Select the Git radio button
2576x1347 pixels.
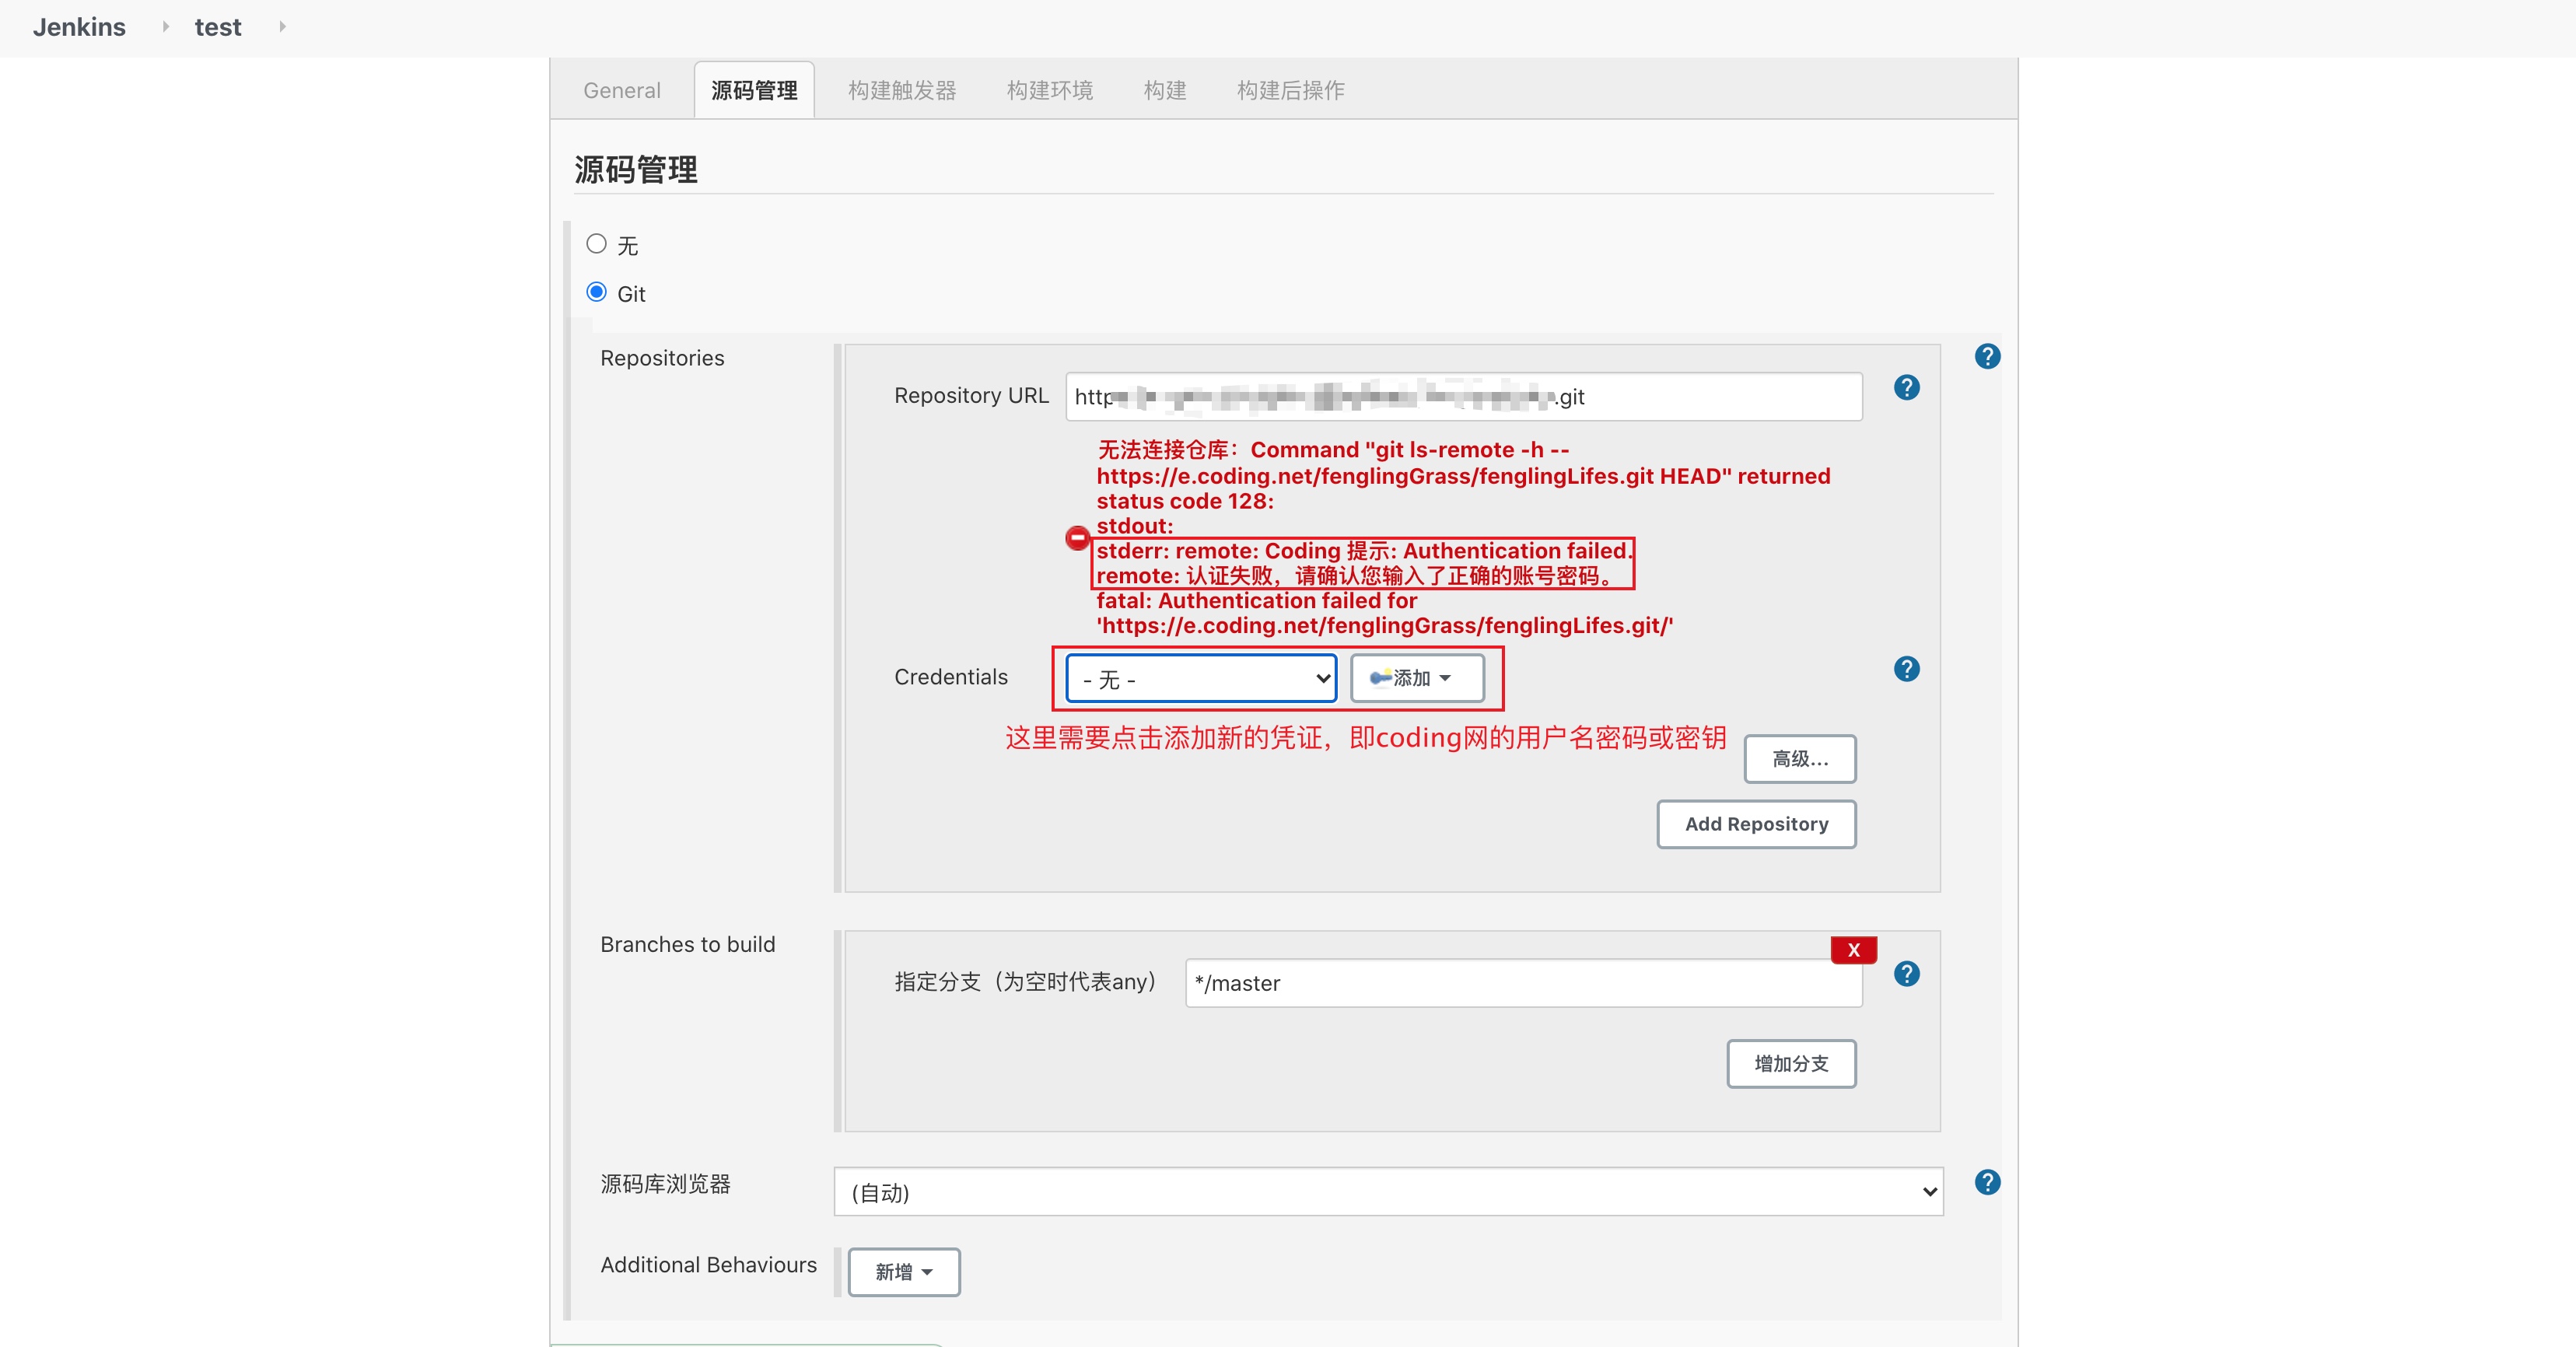596,292
